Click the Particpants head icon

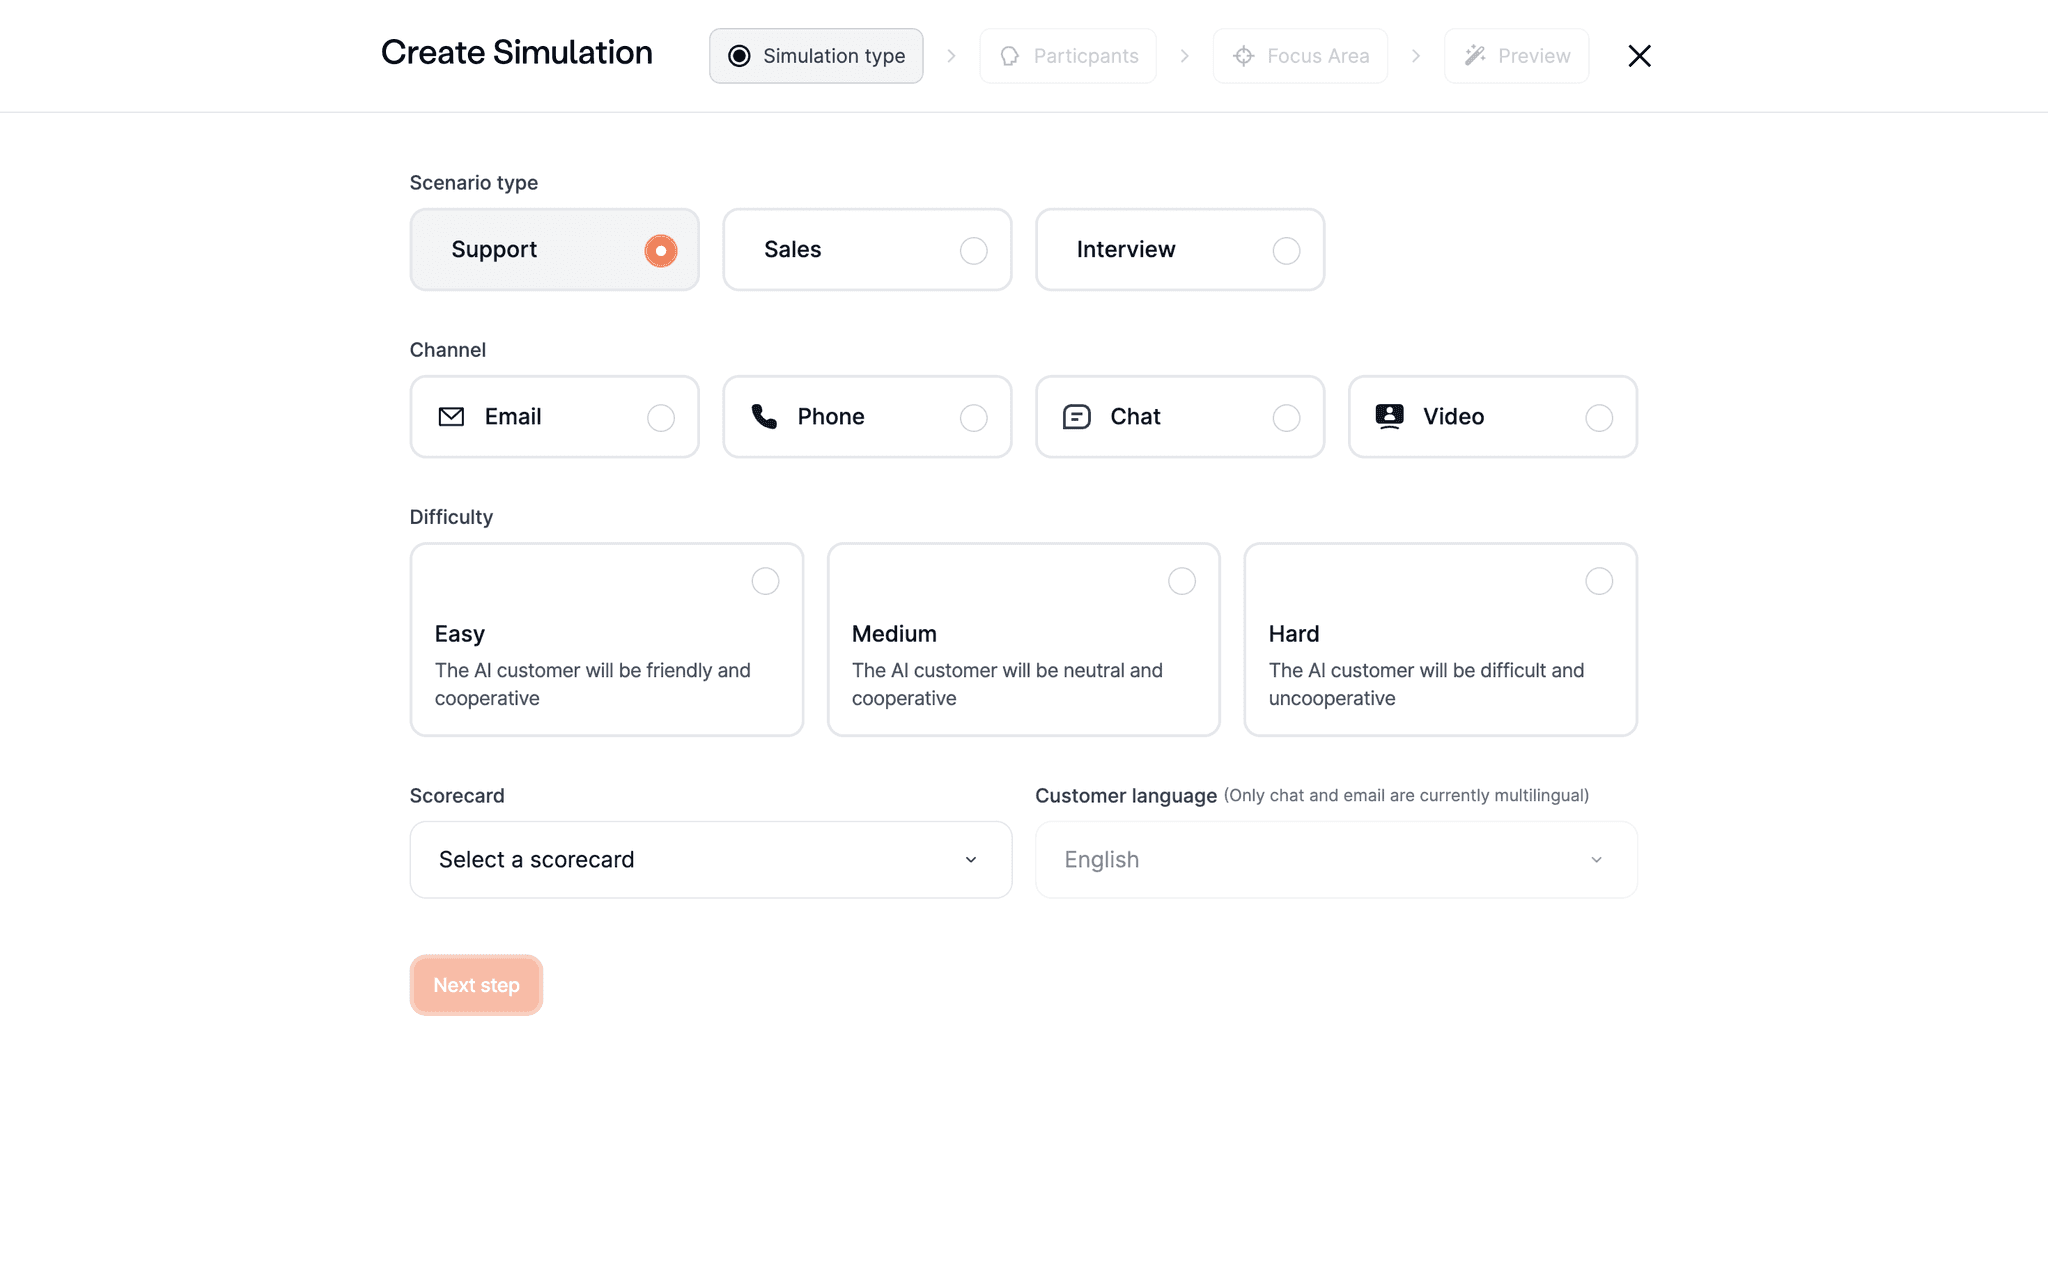(1010, 56)
